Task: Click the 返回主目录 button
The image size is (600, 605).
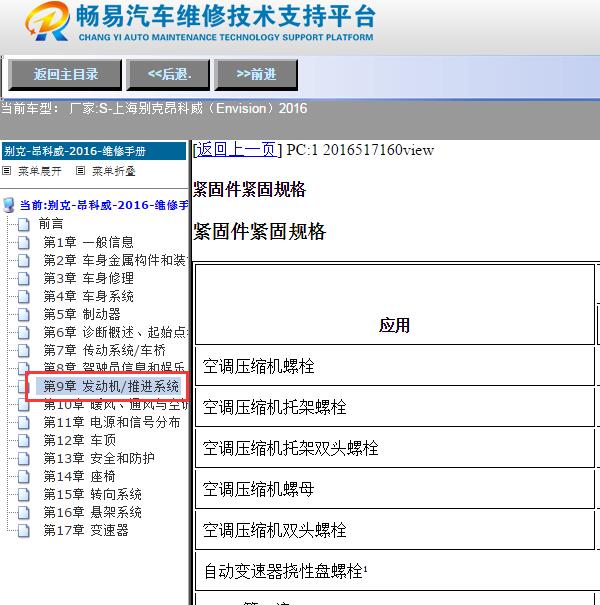Action: (x=65, y=74)
